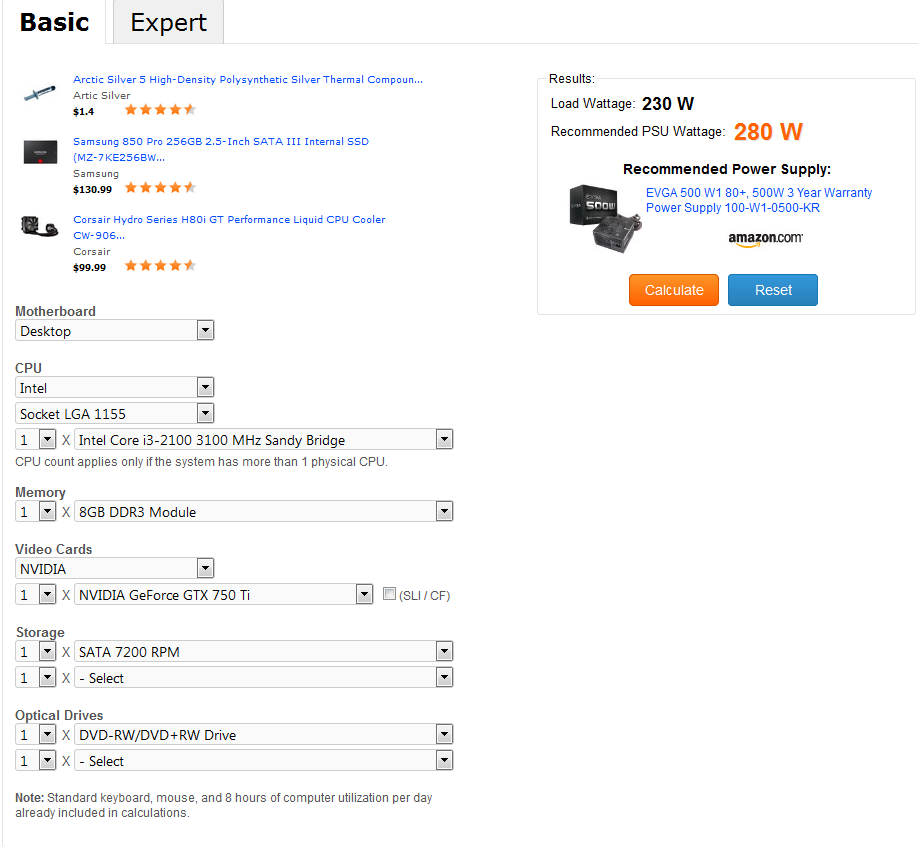The width and height of the screenshot is (918, 847).
Task: Click the $1.4 Arctic Silver price
Action: tap(84, 112)
